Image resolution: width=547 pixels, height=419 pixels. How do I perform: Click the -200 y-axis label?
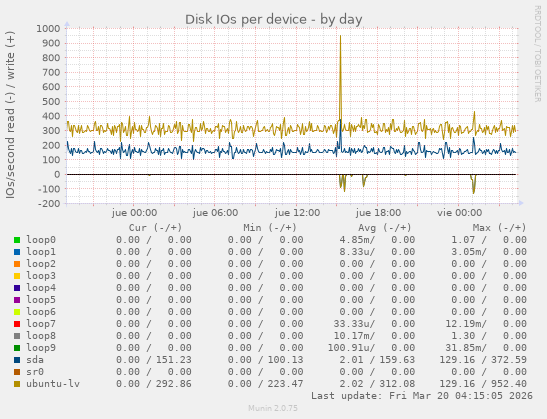[x=48, y=203]
